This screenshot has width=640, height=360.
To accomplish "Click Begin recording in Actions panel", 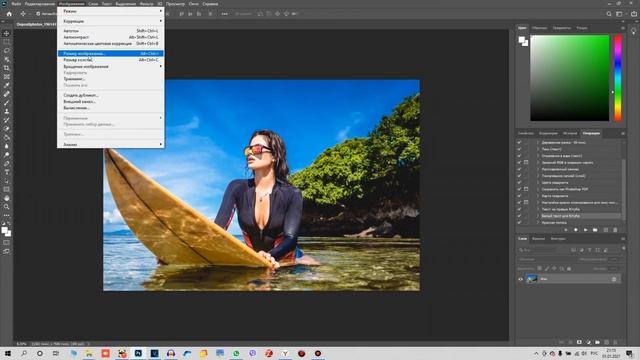I will (576, 230).
